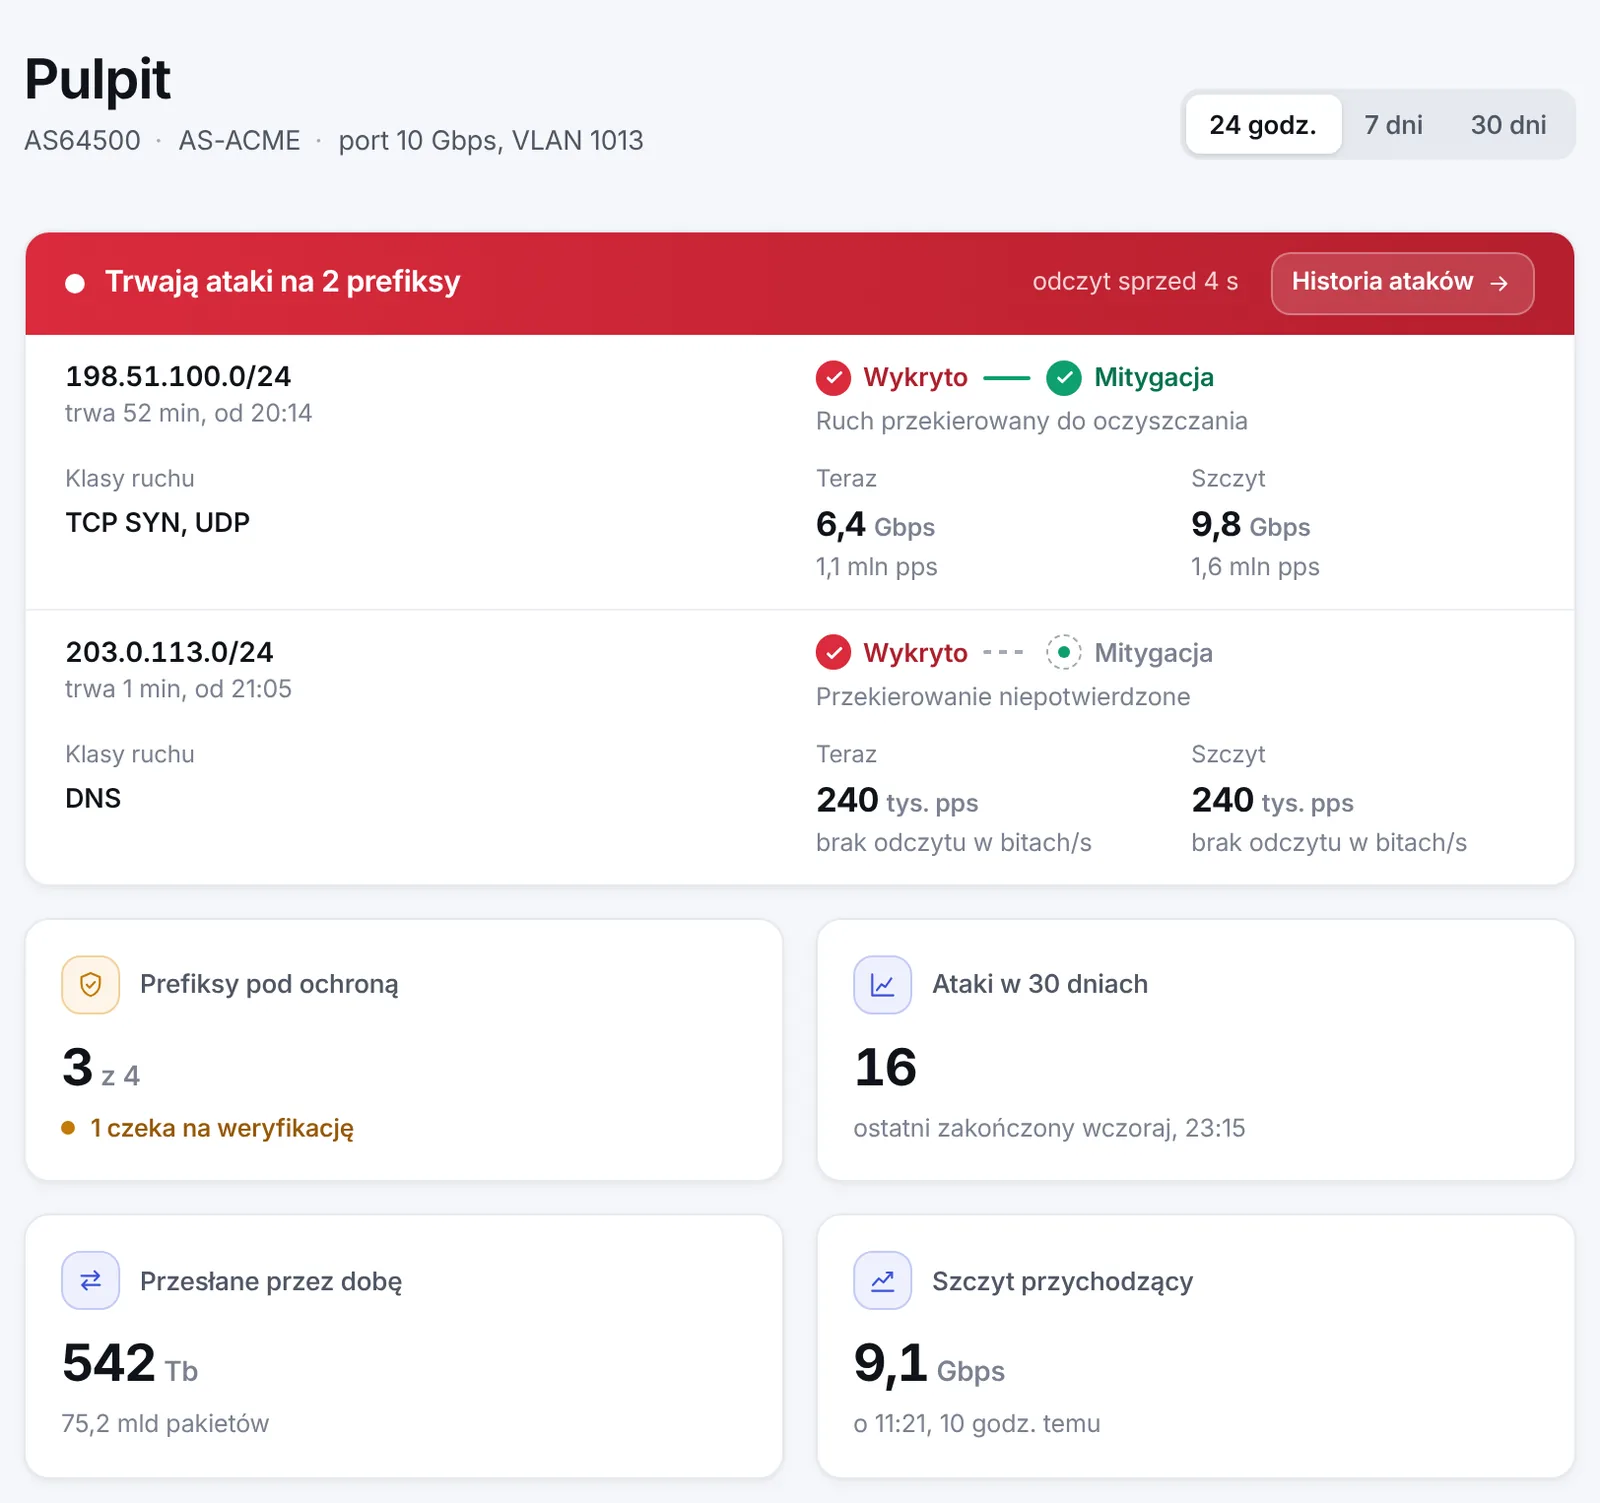
Task: Click the red Wykryto check icon for 203.0.113.0/24
Action: click(833, 653)
